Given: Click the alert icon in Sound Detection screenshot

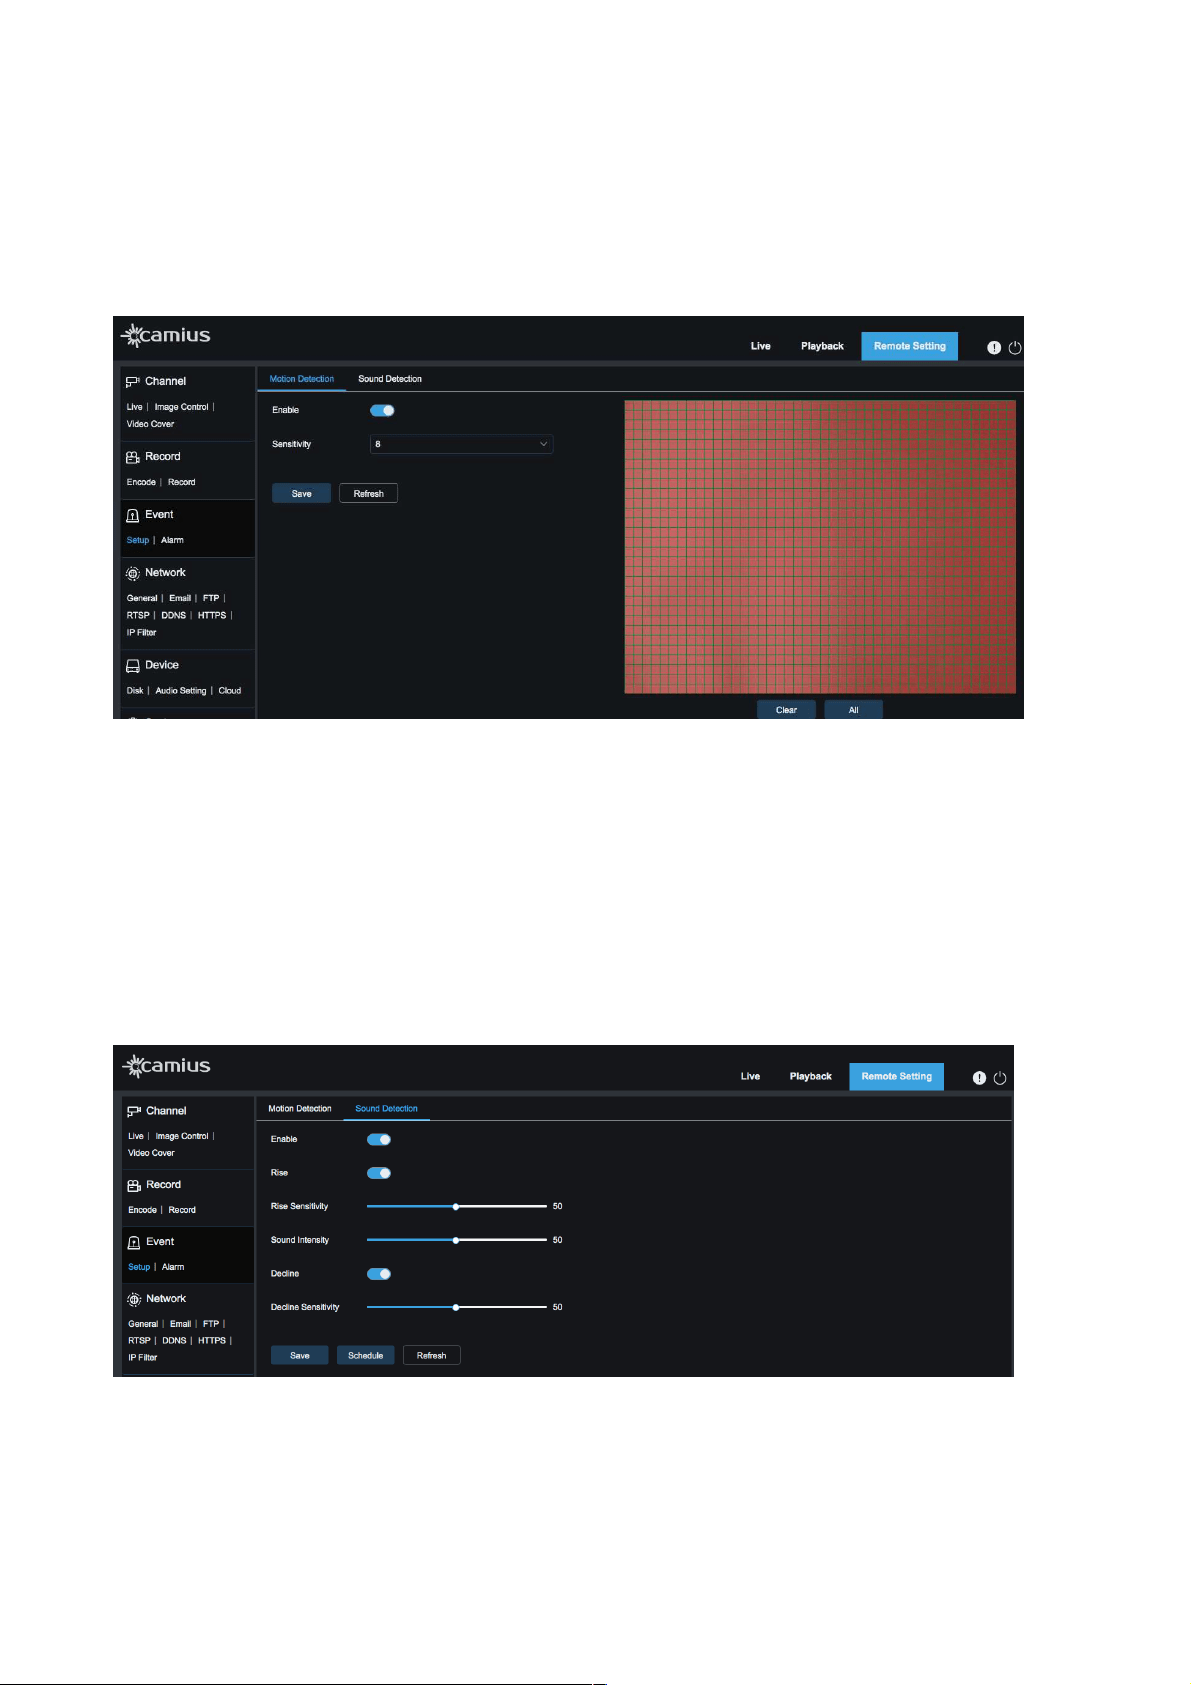Looking at the screenshot, I should pyautogui.click(x=979, y=1077).
